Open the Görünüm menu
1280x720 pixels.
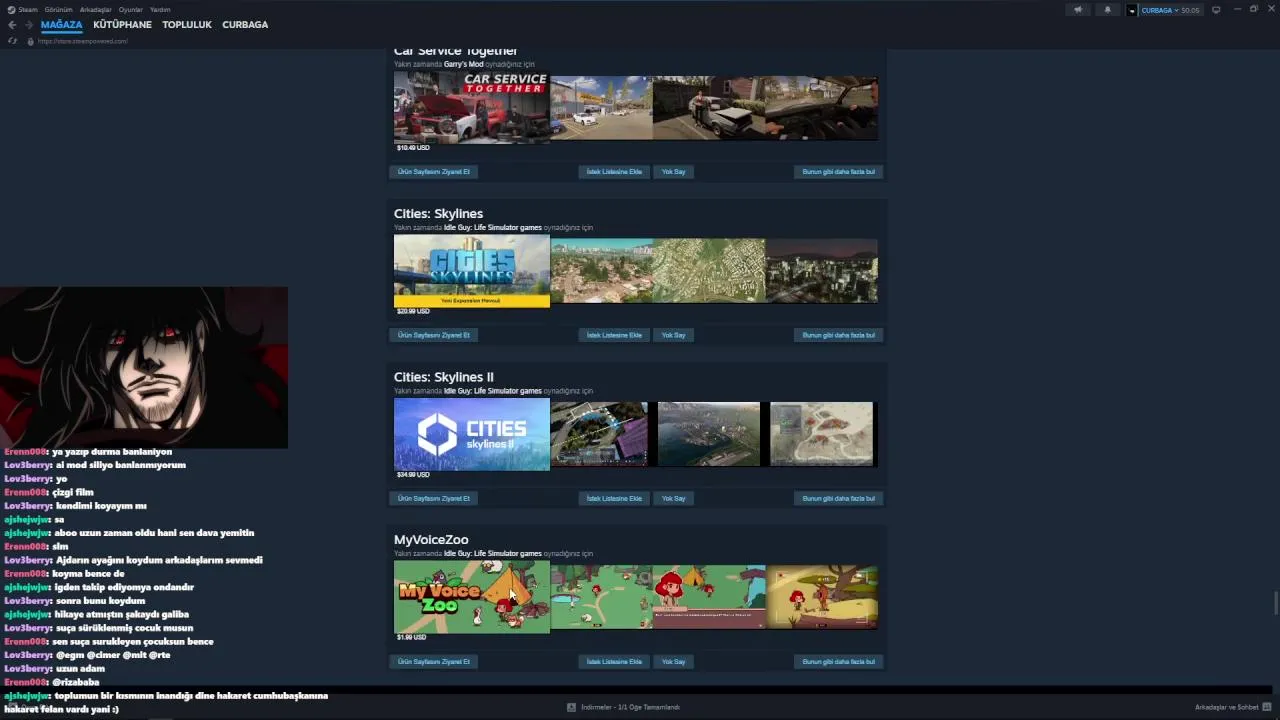pyautogui.click(x=58, y=10)
